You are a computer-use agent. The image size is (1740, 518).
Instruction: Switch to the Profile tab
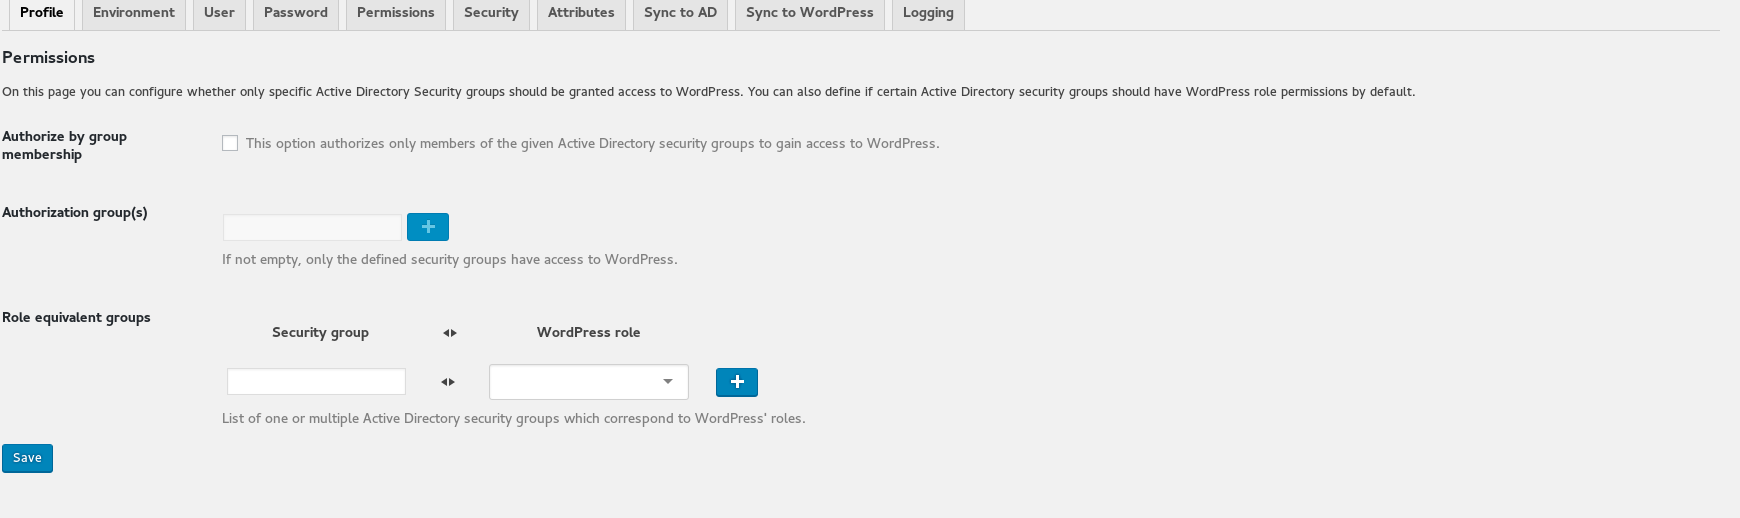(x=42, y=13)
